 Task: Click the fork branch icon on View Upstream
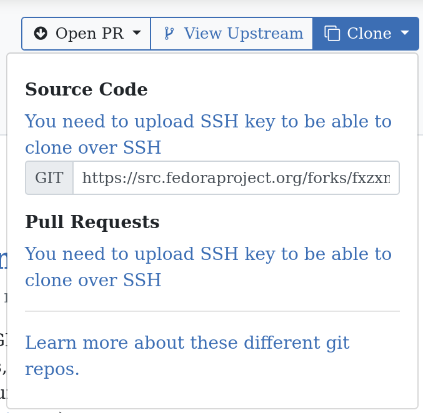point(169,34)
